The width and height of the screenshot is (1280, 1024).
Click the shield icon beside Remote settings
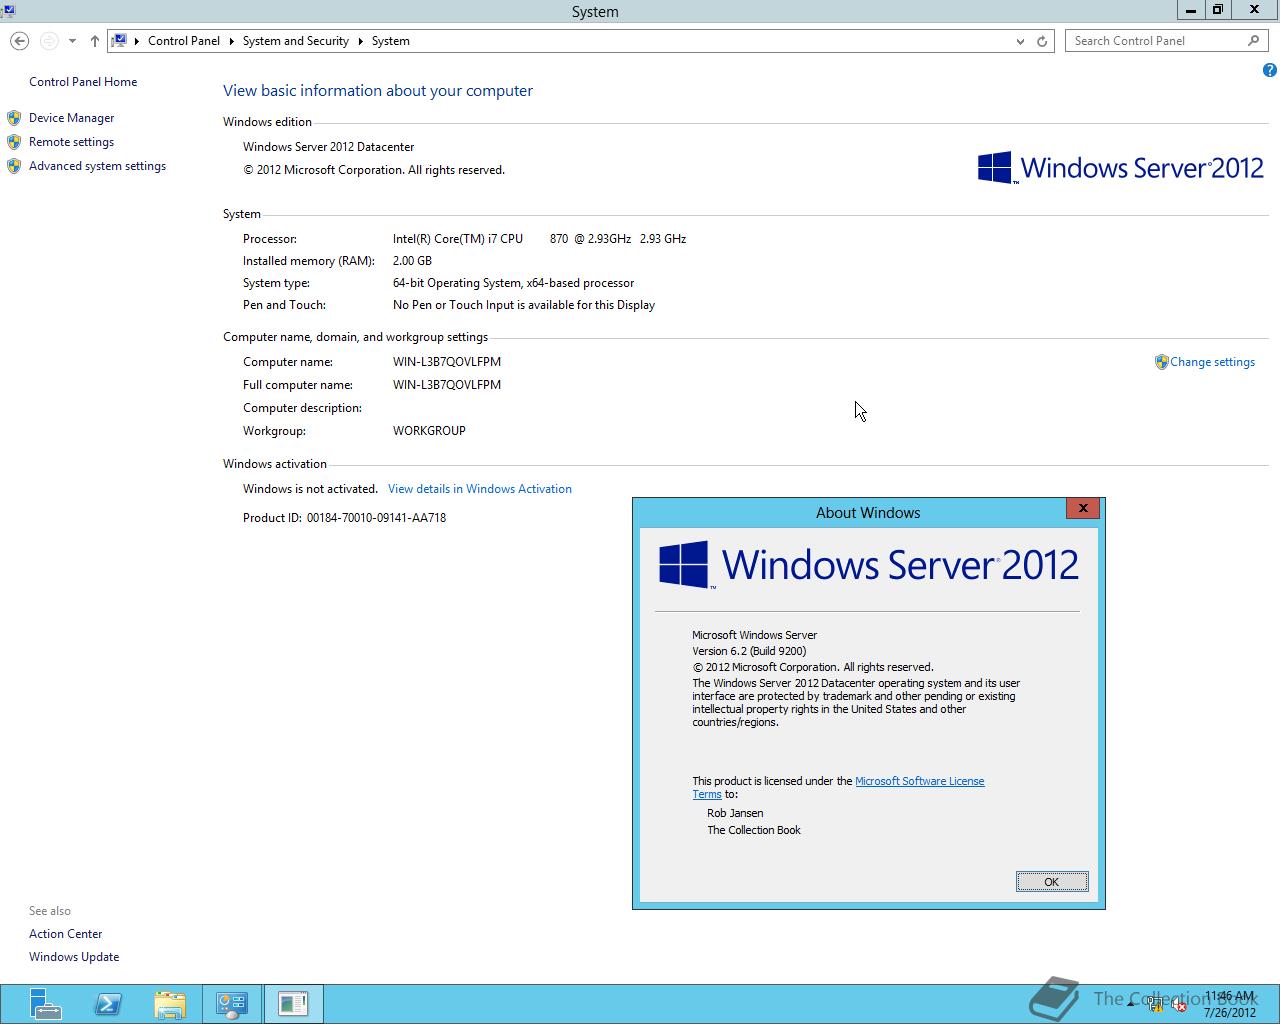14,142
